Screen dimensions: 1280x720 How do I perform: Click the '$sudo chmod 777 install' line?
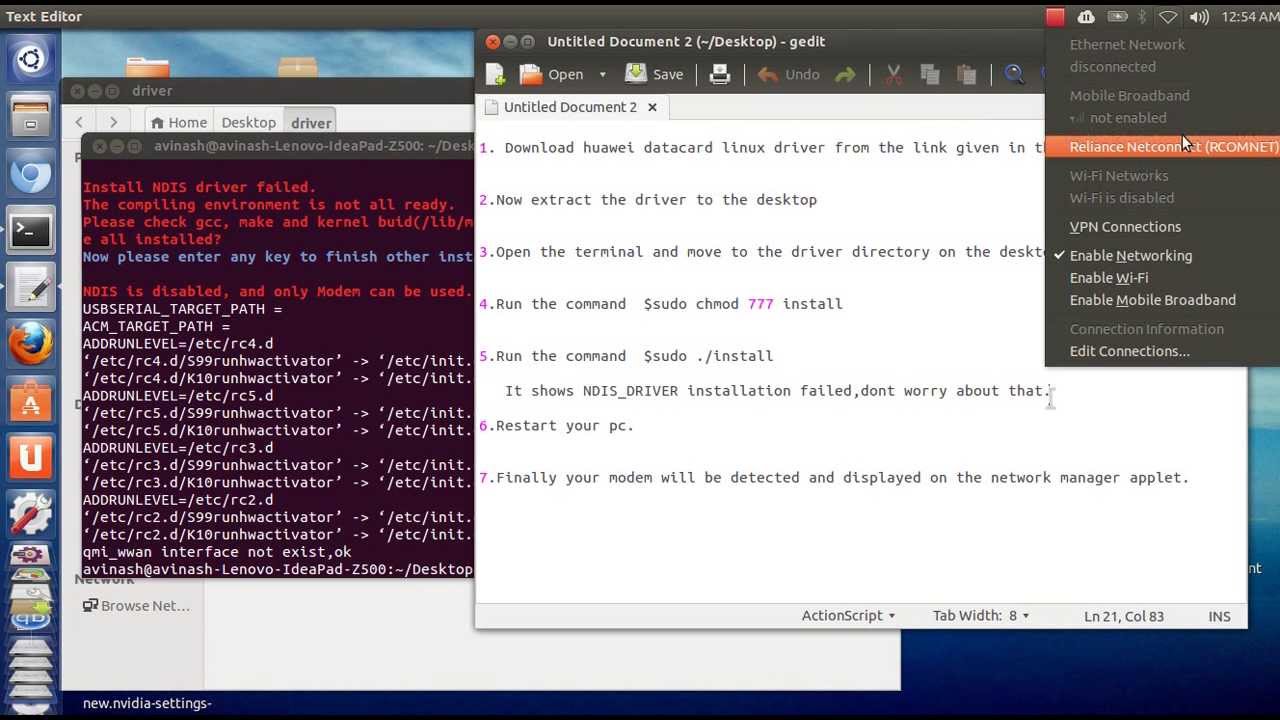(743, 303)
